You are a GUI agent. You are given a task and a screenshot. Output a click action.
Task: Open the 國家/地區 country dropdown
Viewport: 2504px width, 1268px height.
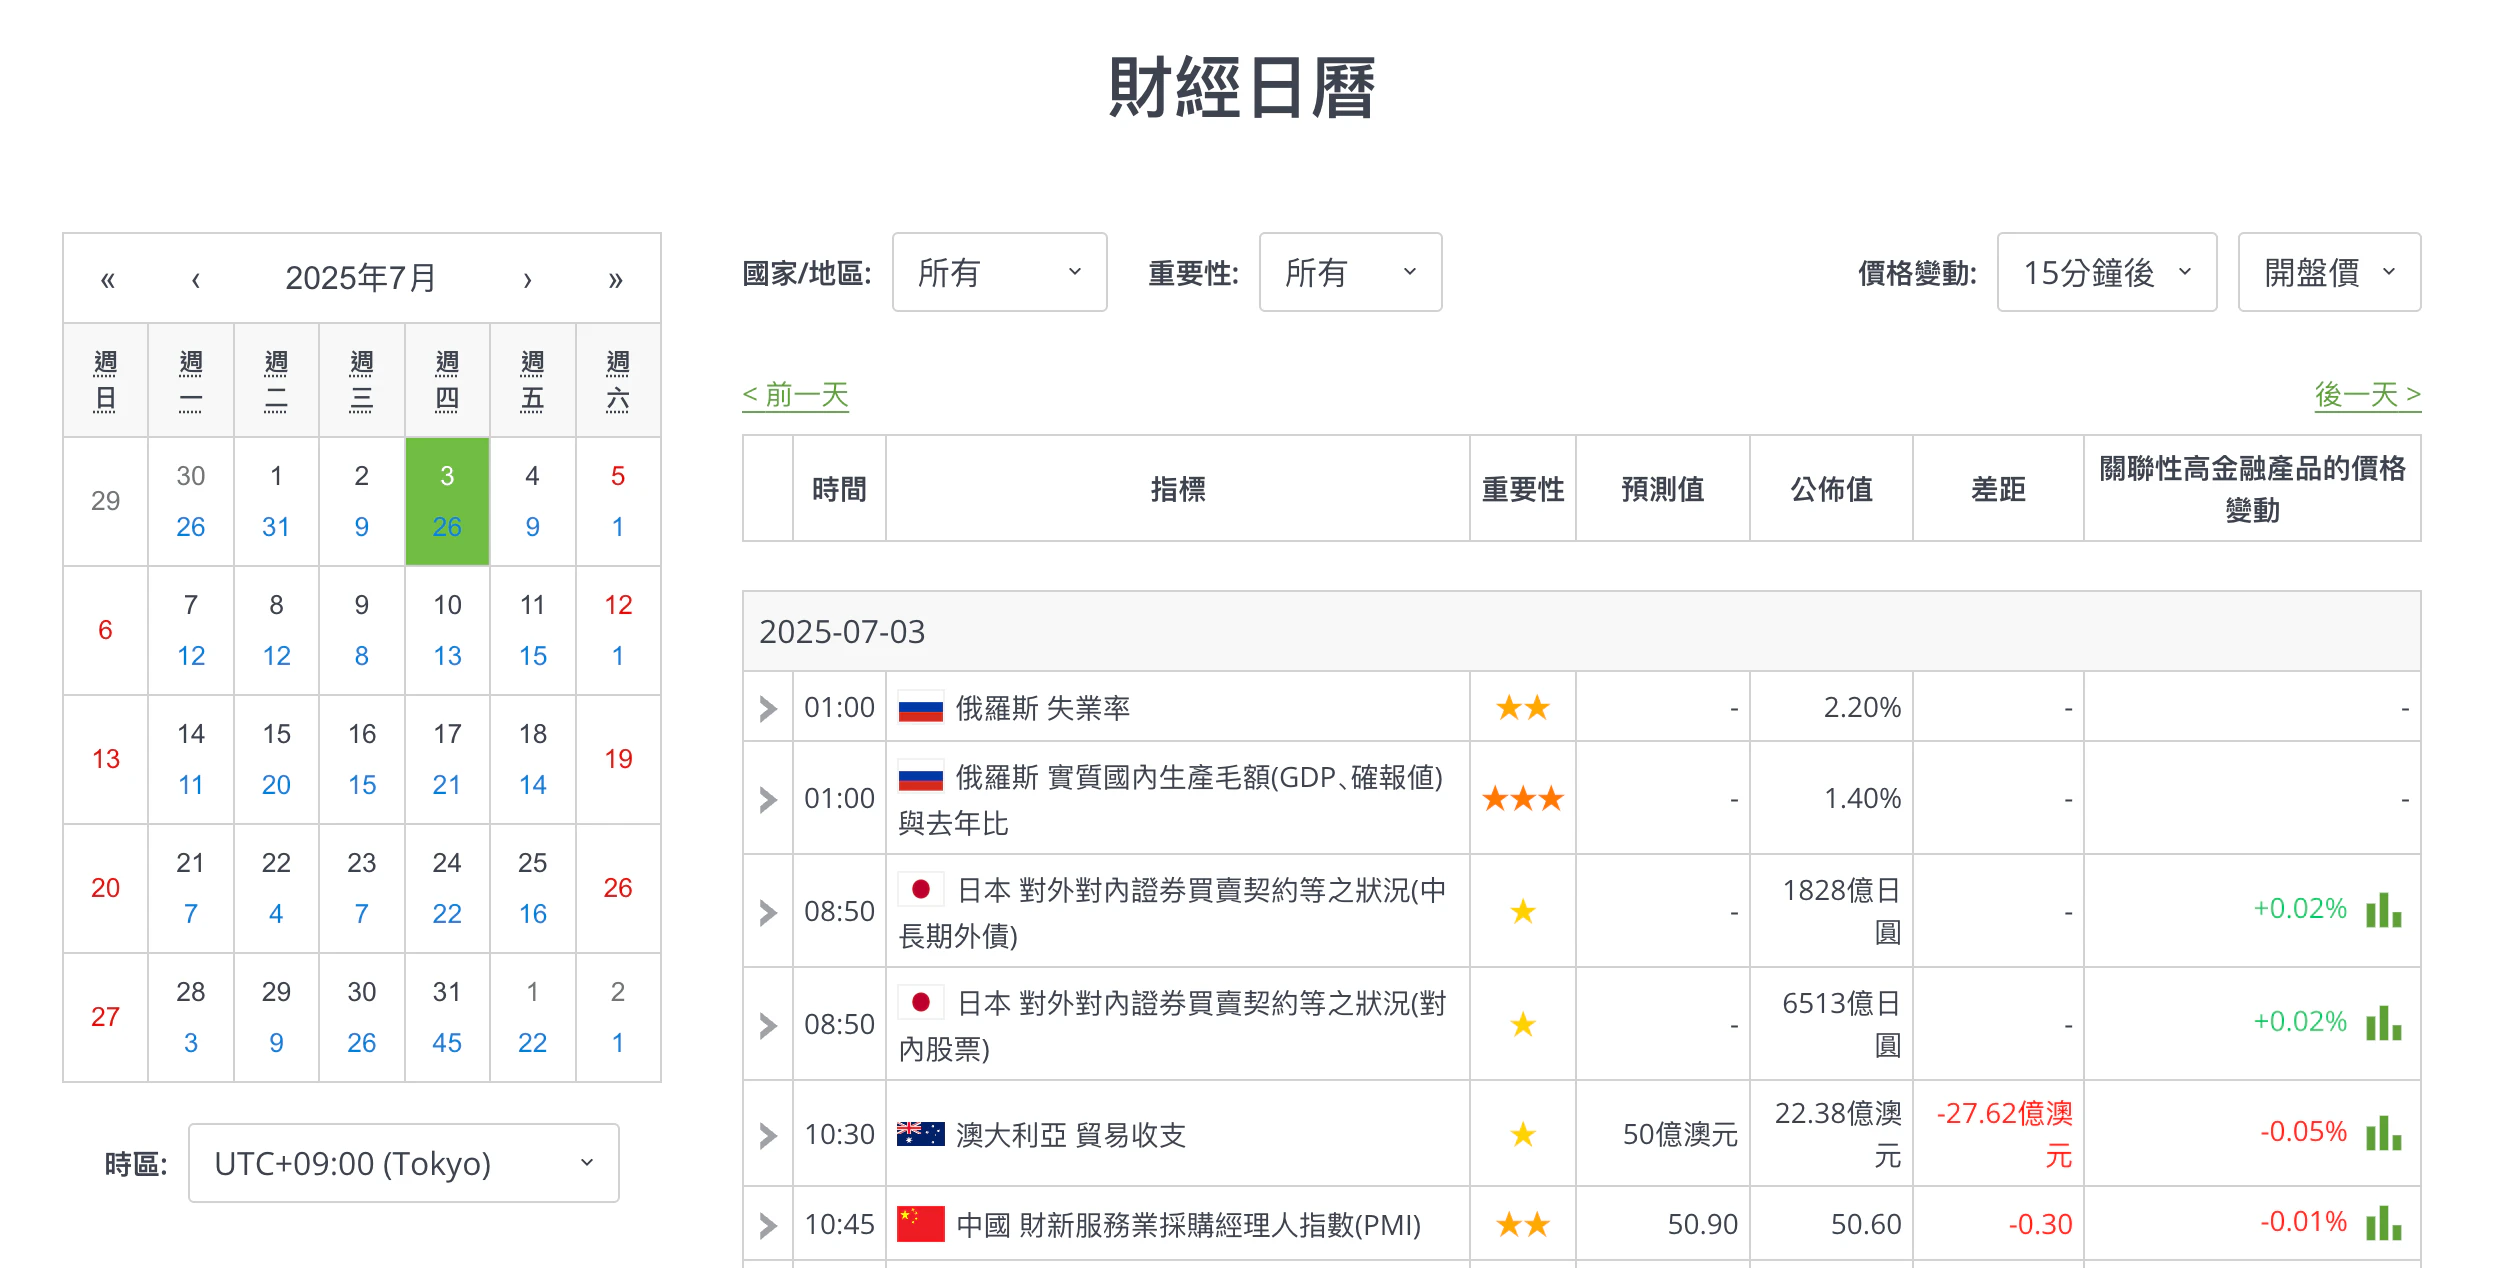coord(999,272)
